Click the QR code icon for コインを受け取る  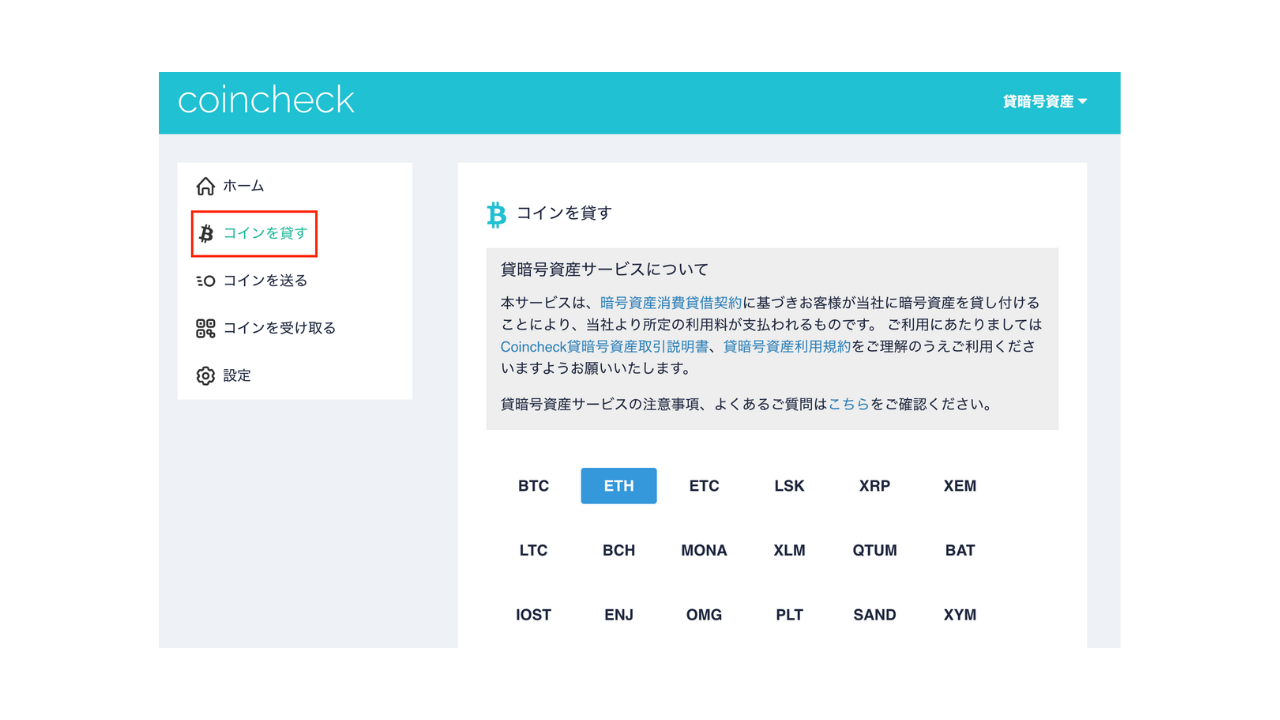click(x=206, y=328)
